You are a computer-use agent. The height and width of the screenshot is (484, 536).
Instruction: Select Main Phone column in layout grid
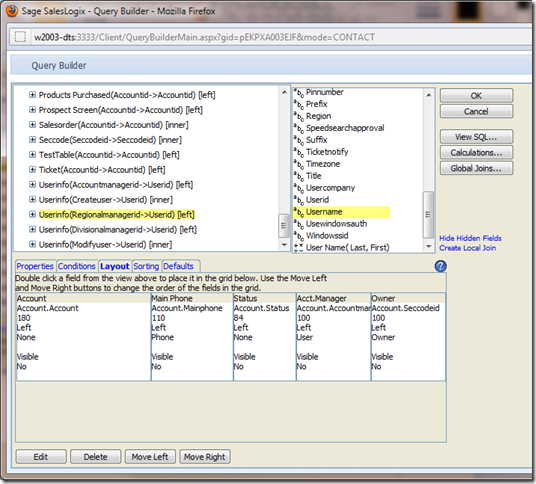pyautogui.click(x=192, y=337)
